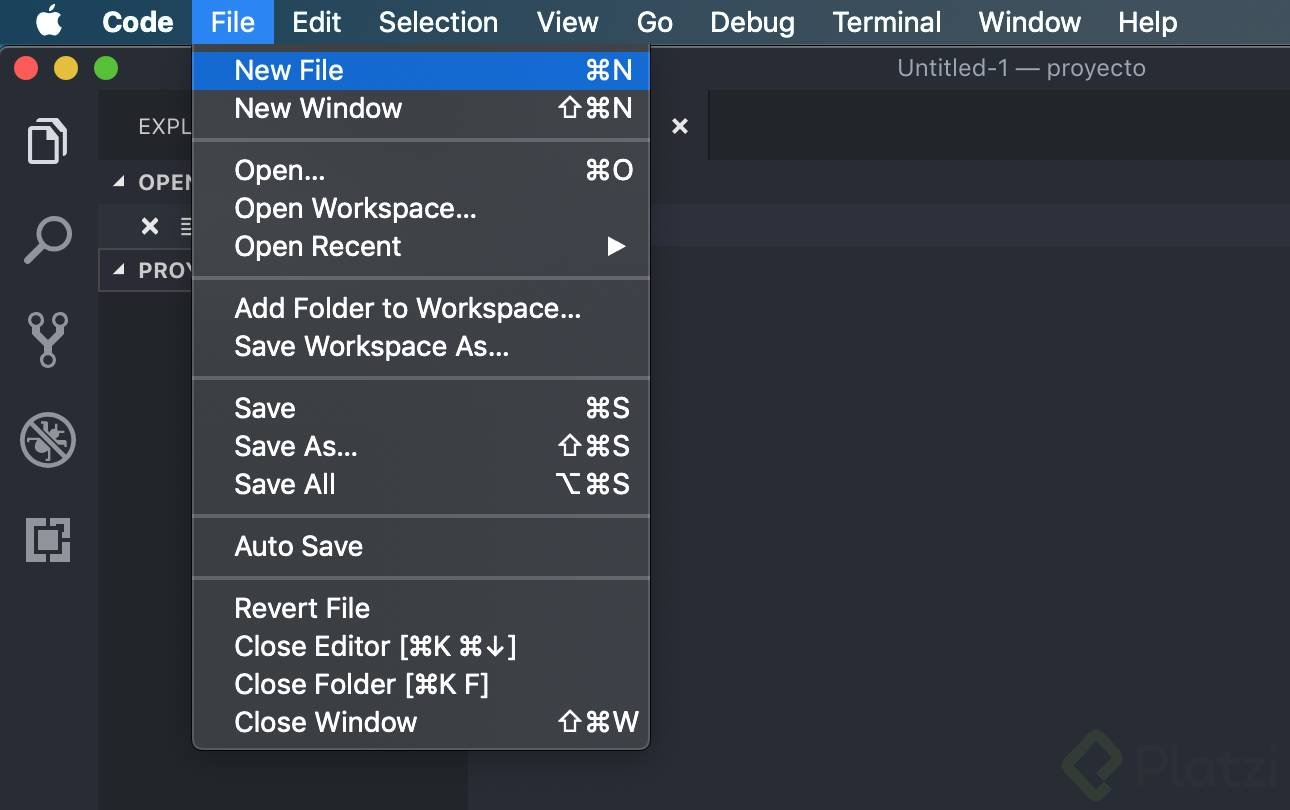Image resolution: width=1290 pixels, height=810 pixels.
Task: Choose New File from the menu
Action: tap(289, 70)
